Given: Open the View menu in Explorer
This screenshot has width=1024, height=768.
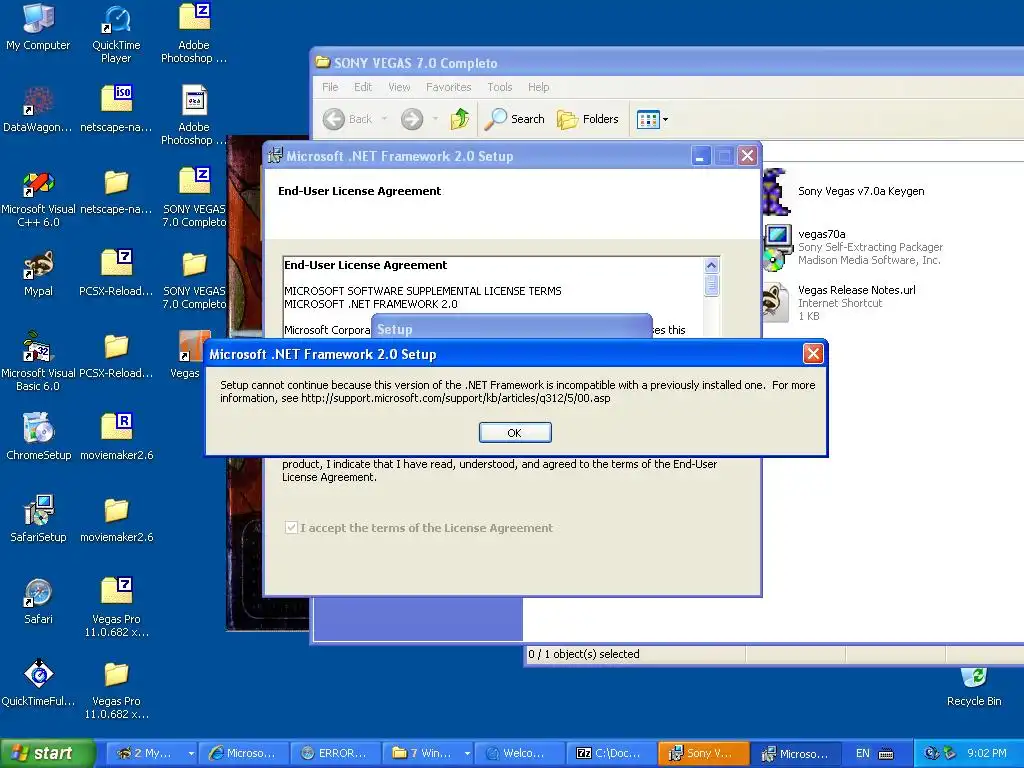Looking at the screenshot, I should pyautogui.click(x=399, y=87).
